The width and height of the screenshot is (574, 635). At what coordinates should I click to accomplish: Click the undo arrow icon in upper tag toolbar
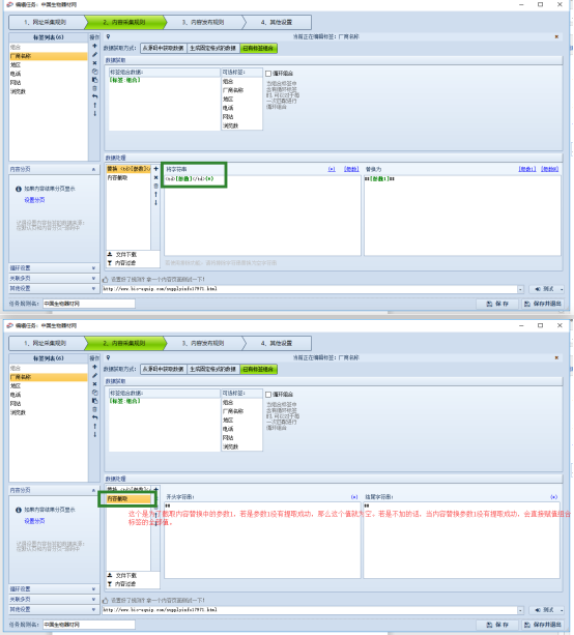pos(95,96)
